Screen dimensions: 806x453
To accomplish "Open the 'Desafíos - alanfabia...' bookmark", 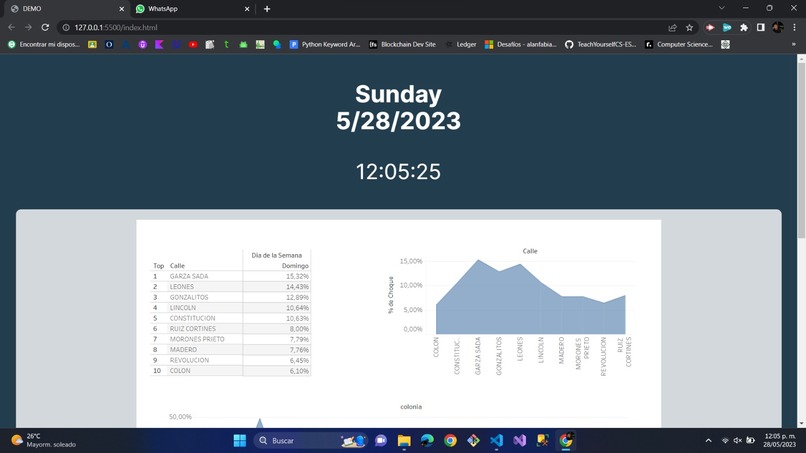I will (x=521, y=44).
